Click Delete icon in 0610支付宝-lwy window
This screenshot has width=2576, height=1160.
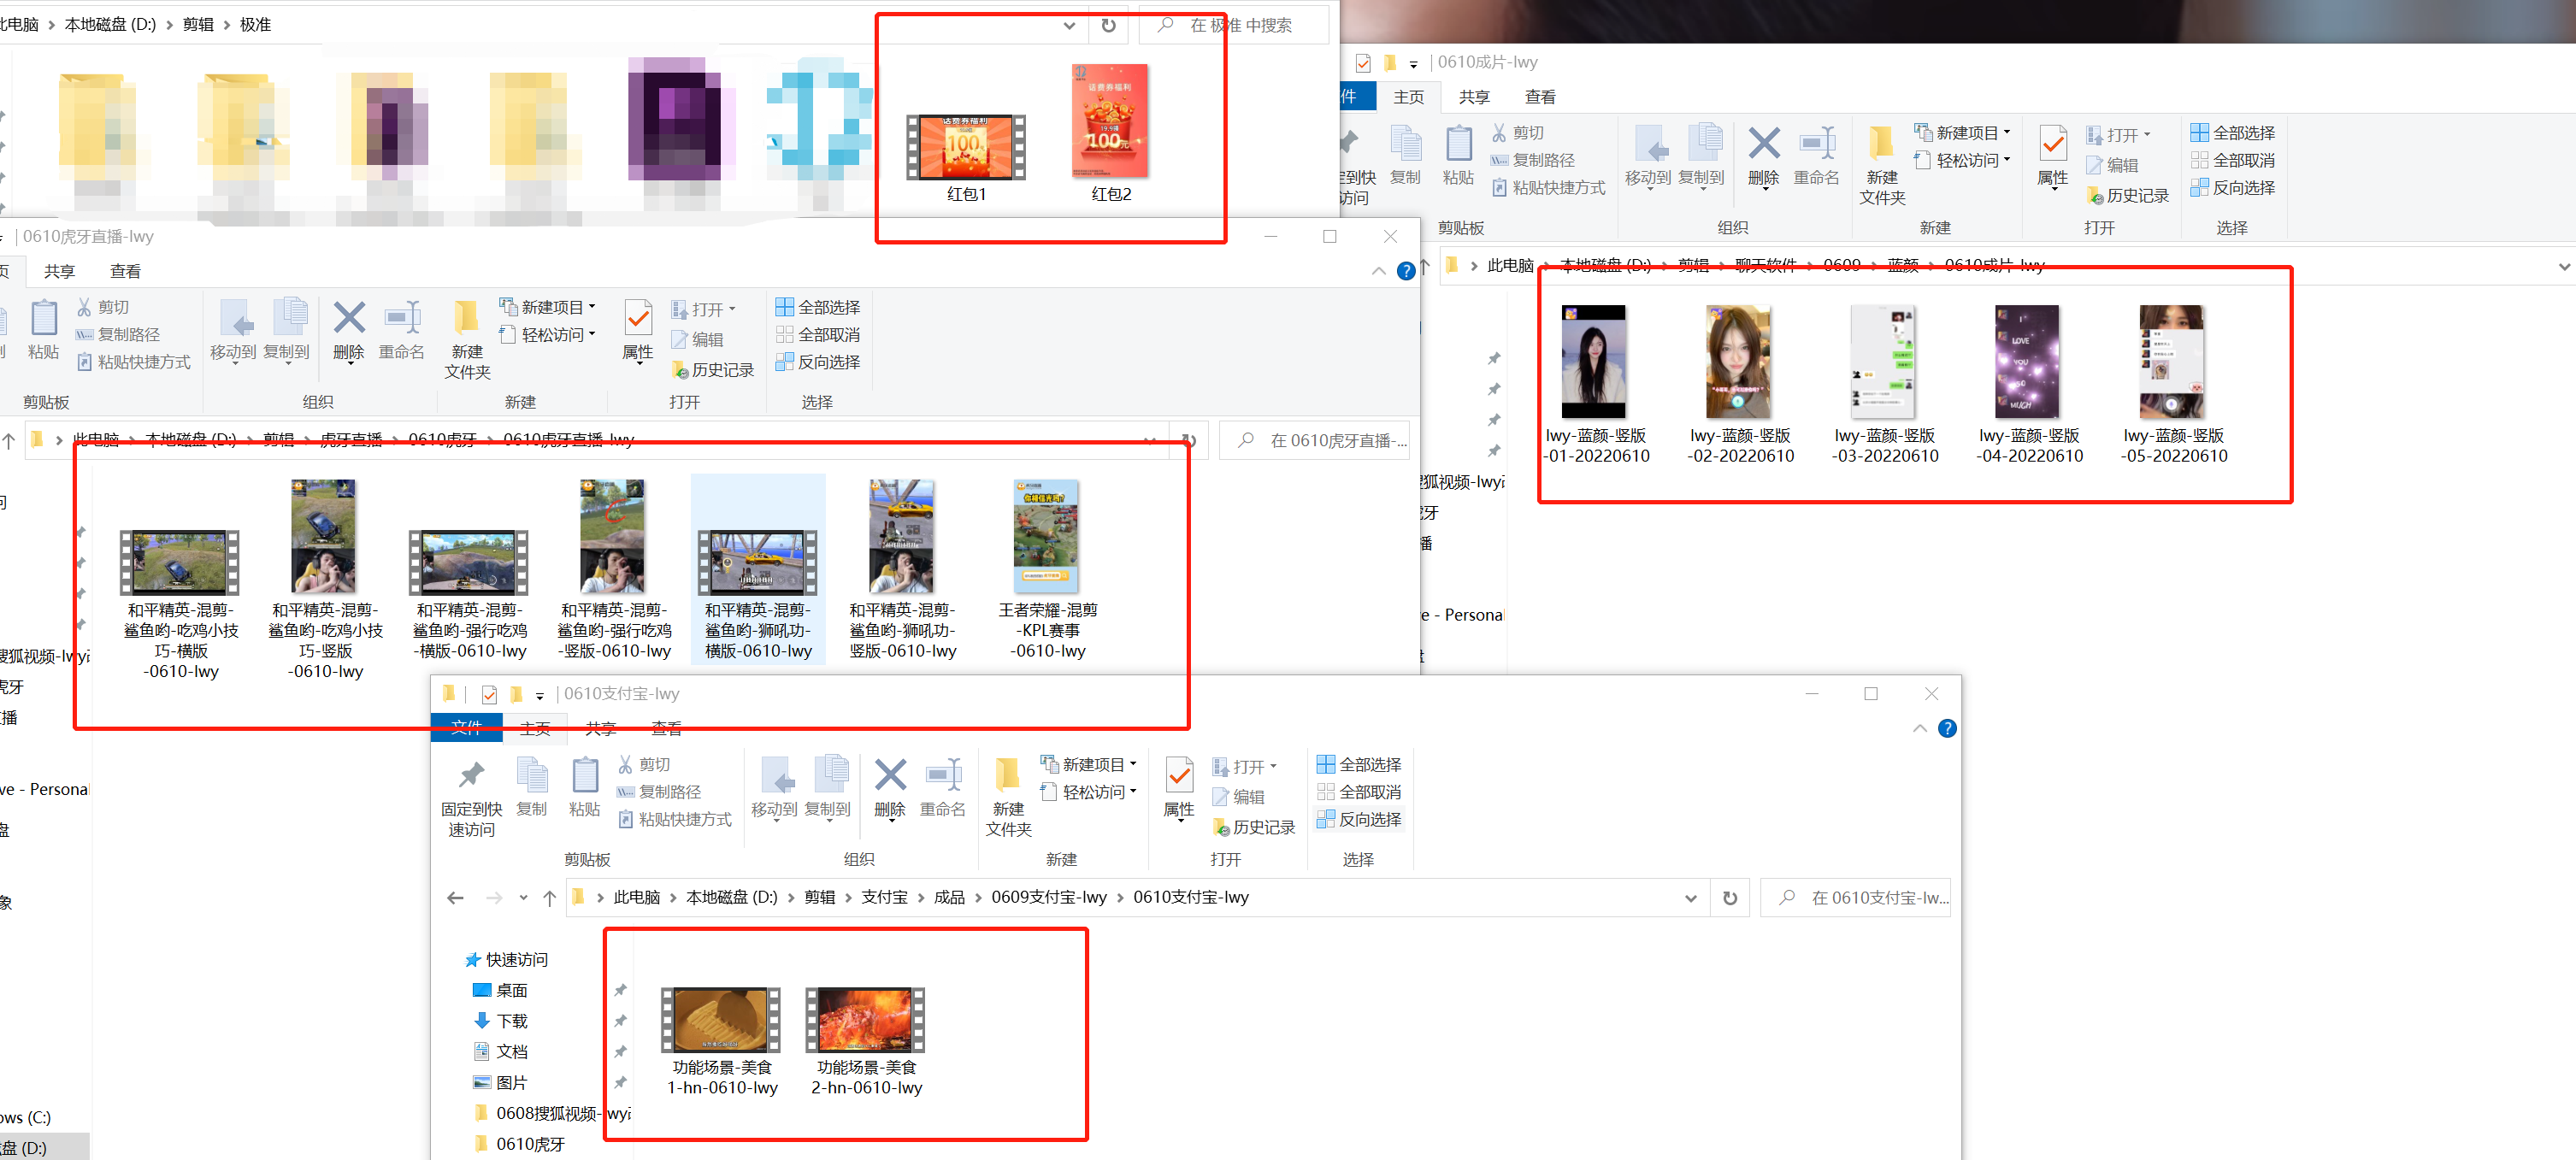pos(889,789)
